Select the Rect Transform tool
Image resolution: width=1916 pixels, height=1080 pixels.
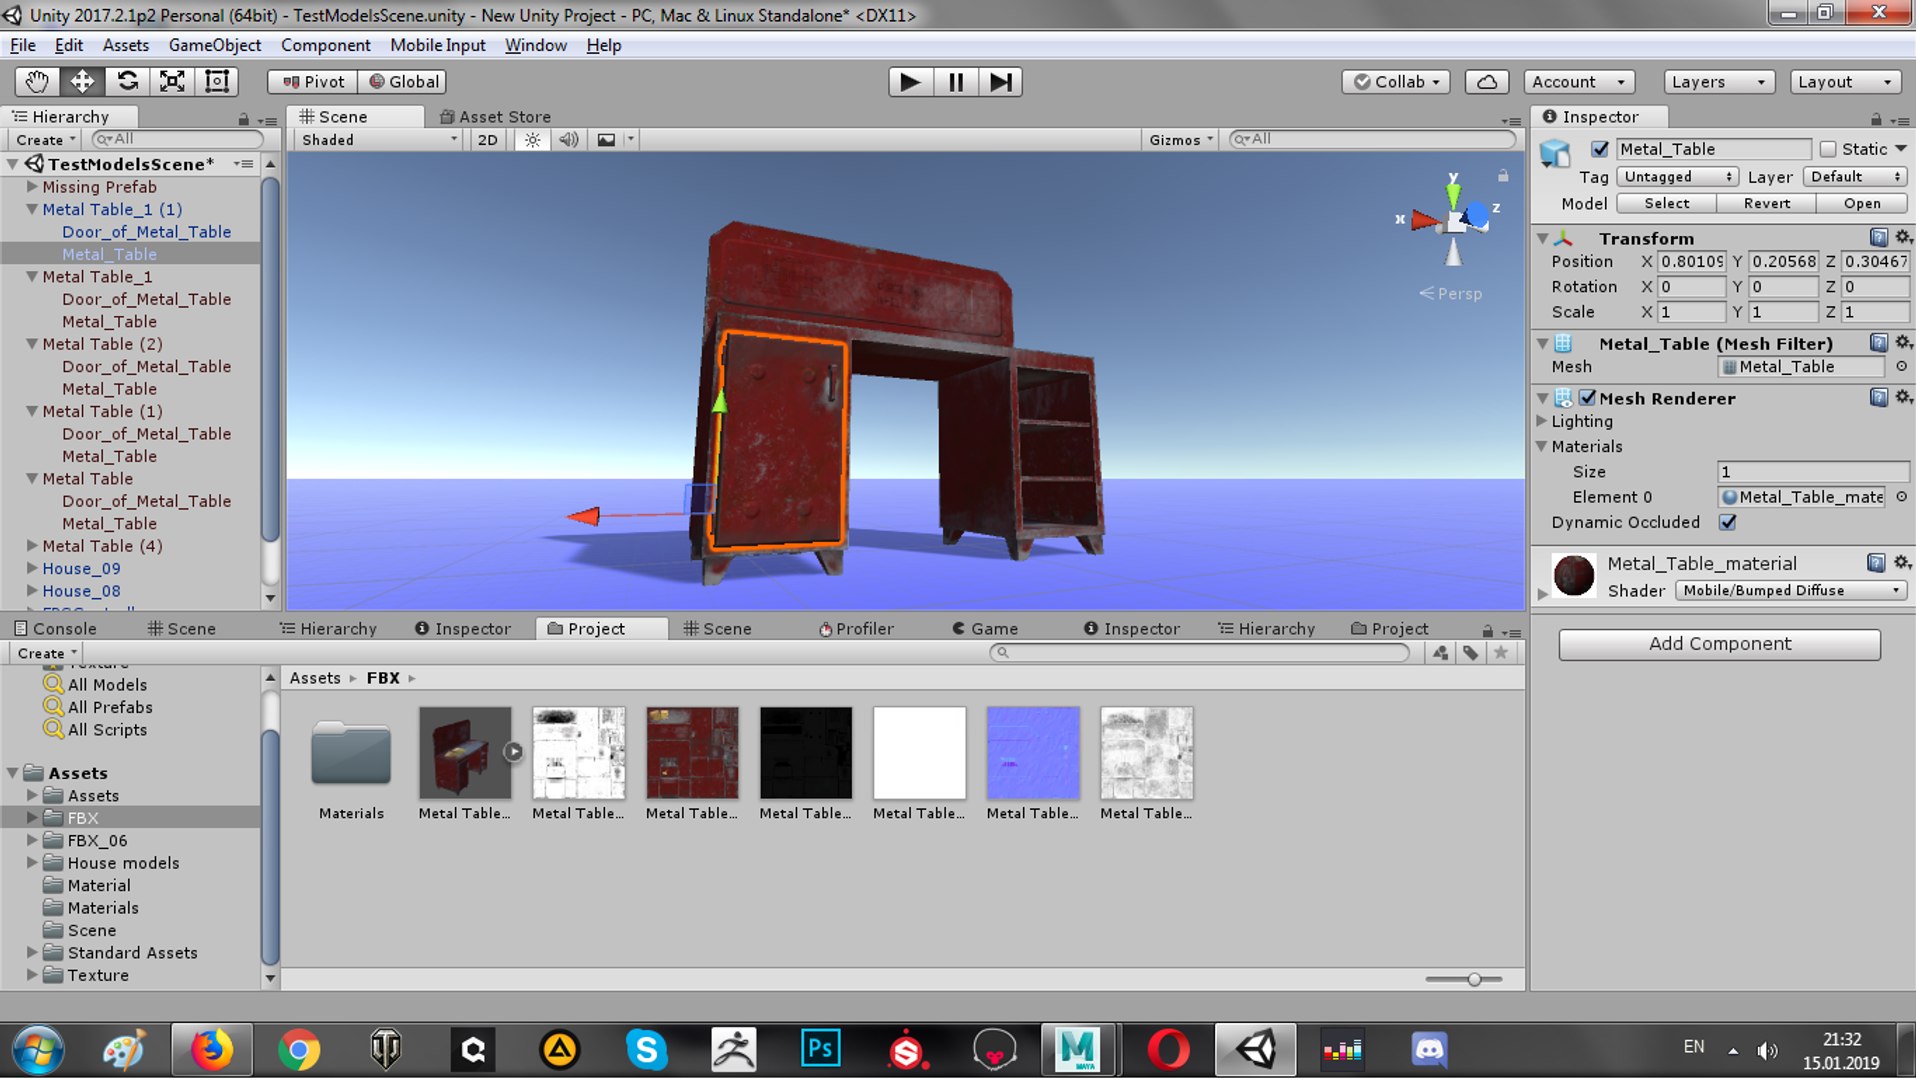(217, 81)
